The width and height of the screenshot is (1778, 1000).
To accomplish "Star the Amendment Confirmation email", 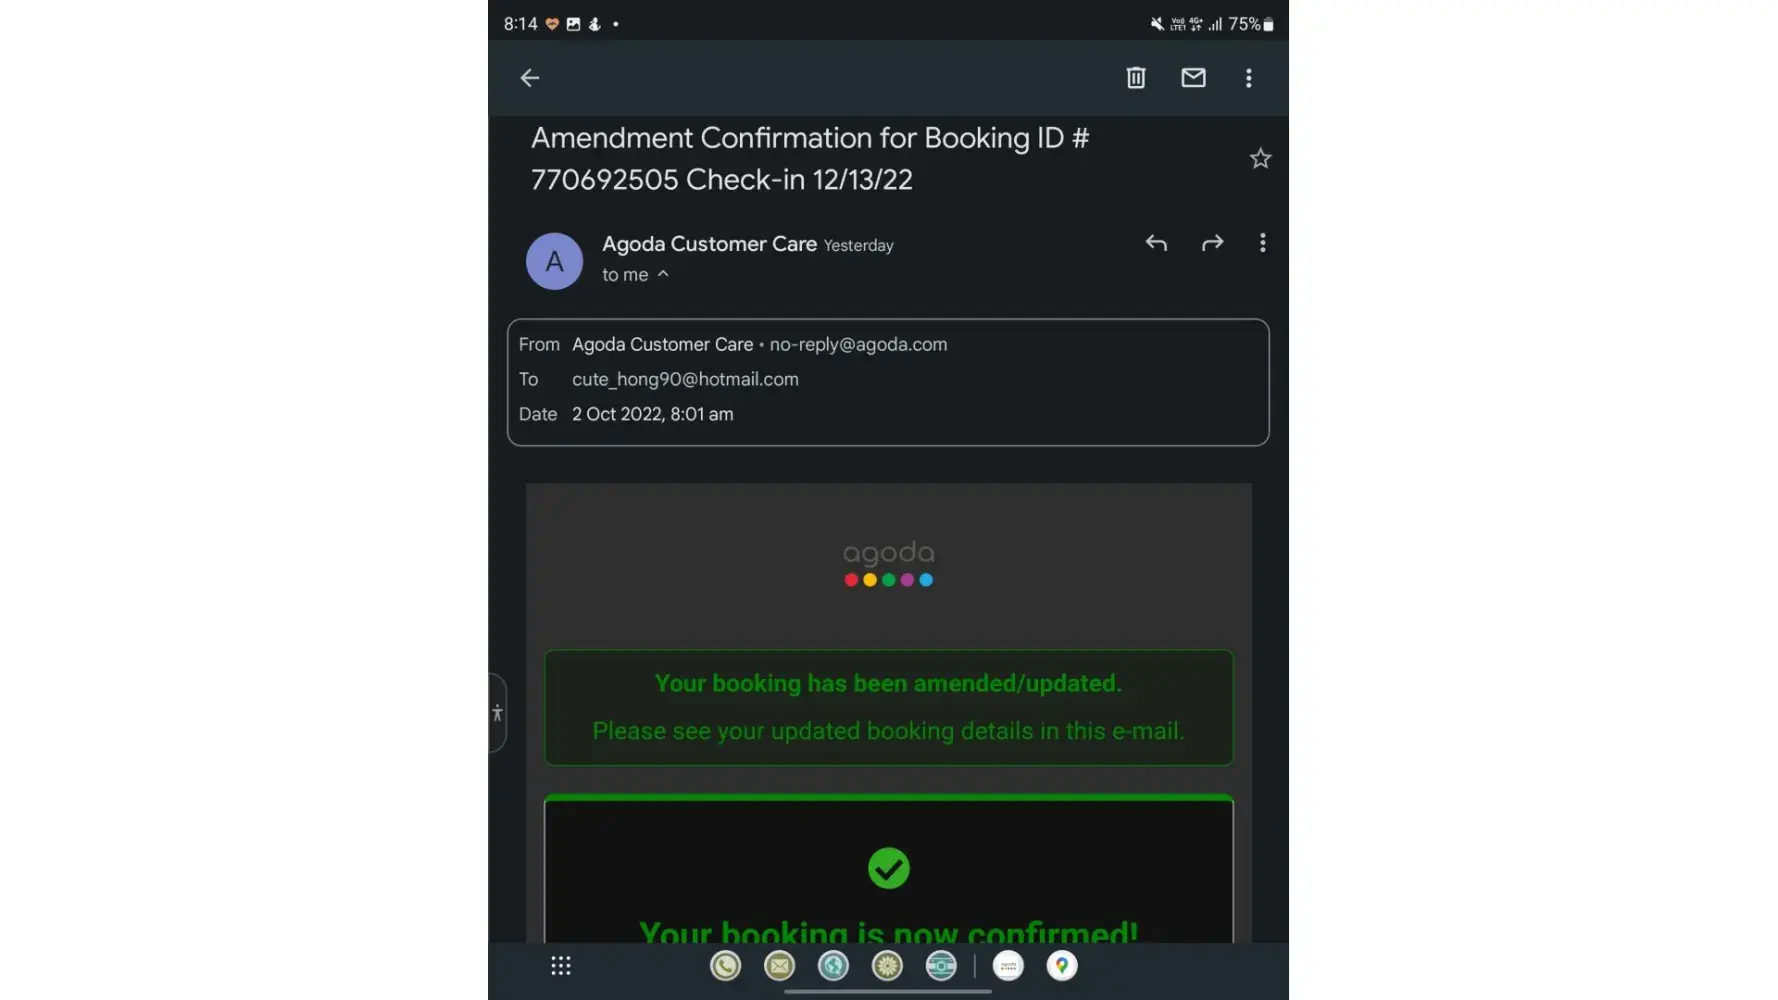I will [x=1260, y=158].
